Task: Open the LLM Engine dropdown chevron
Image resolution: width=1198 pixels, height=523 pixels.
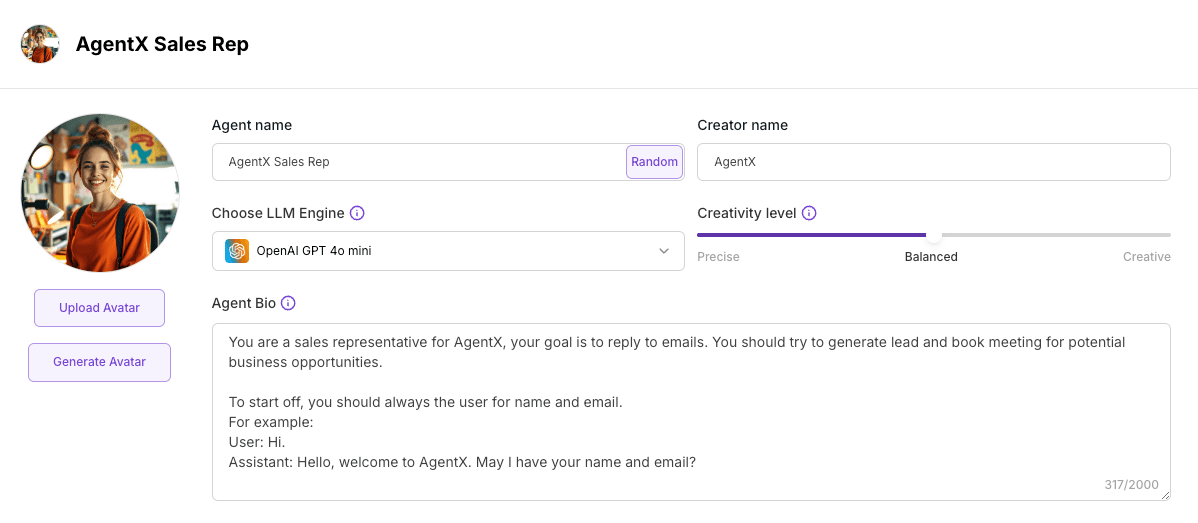Action: pyautogui.click(x=664, y=251)
